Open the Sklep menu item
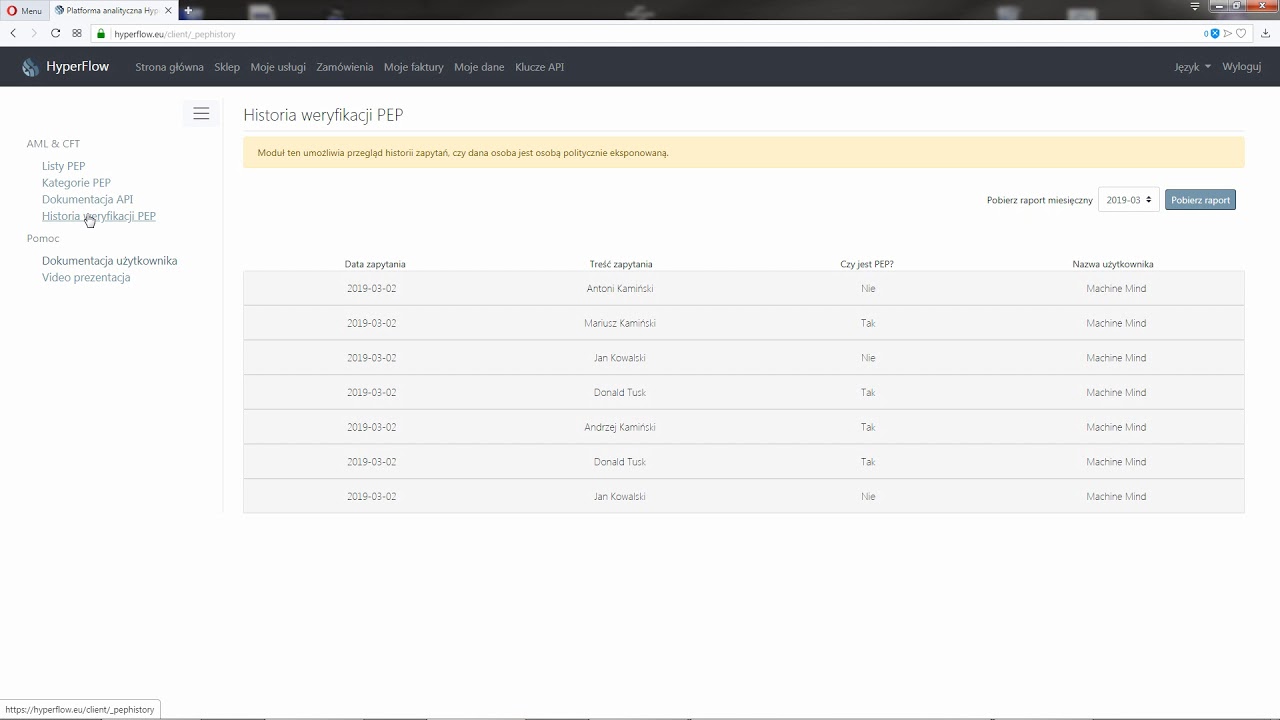Viewport: 1280px width, 720px height. (x=227, y=67)
